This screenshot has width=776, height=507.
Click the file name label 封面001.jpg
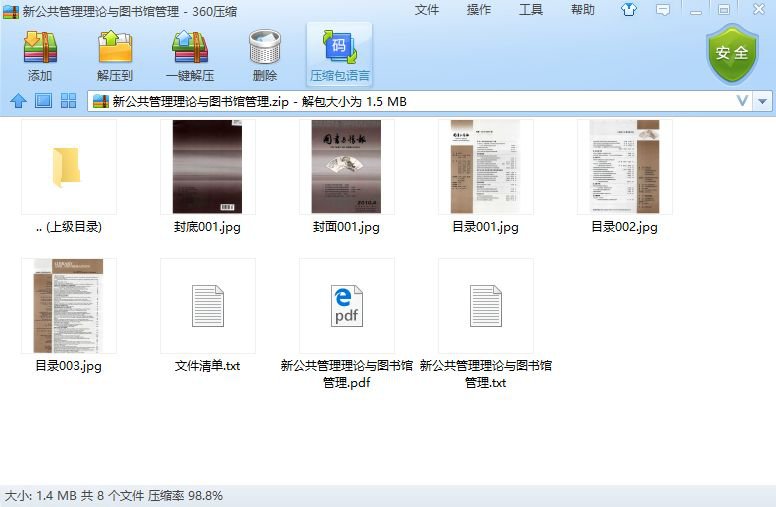click(346, 227)
